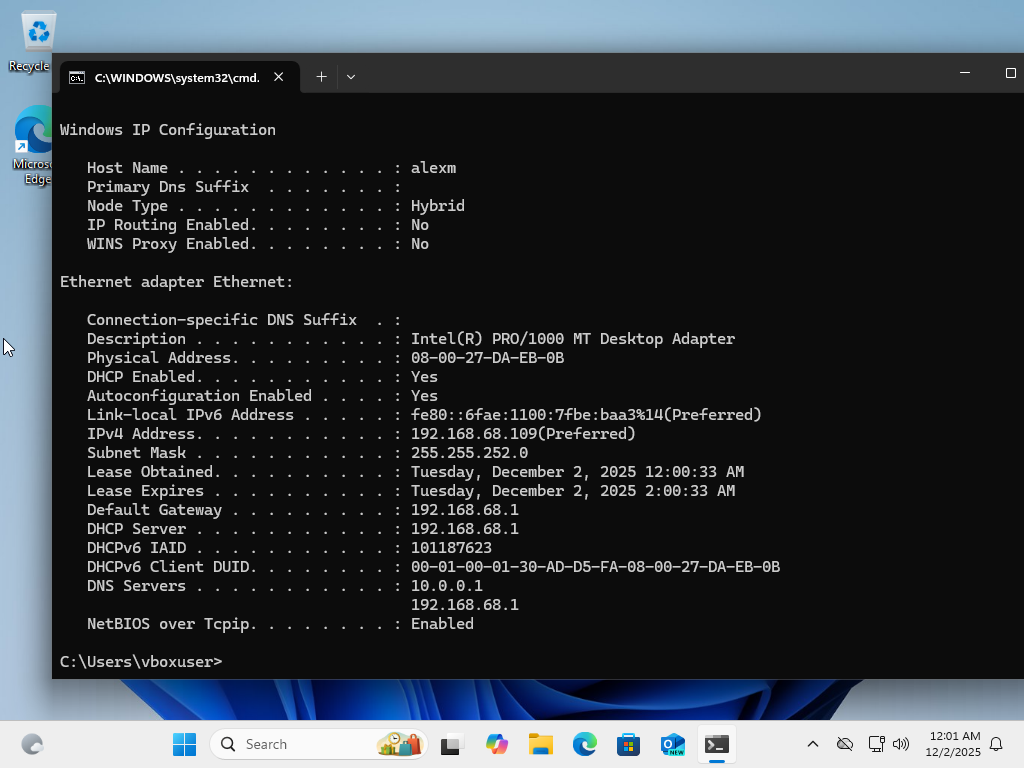Open the Recycle Bin on the desktop
Viewport: 1024px width, 768px height.
tap(37, 30)
